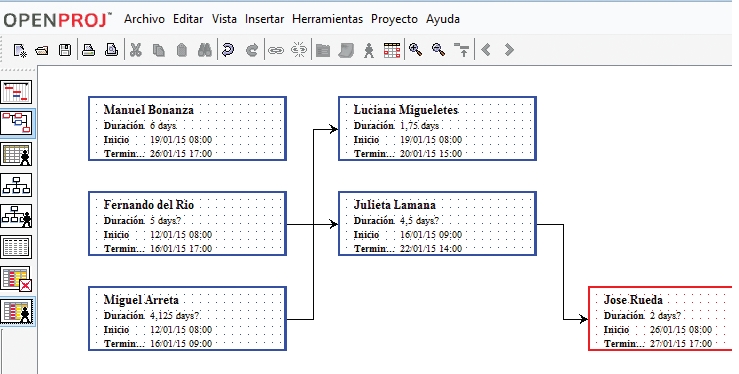Open the Archivo menu
Viewport: 739px width, 374px height.
point(144,19)
